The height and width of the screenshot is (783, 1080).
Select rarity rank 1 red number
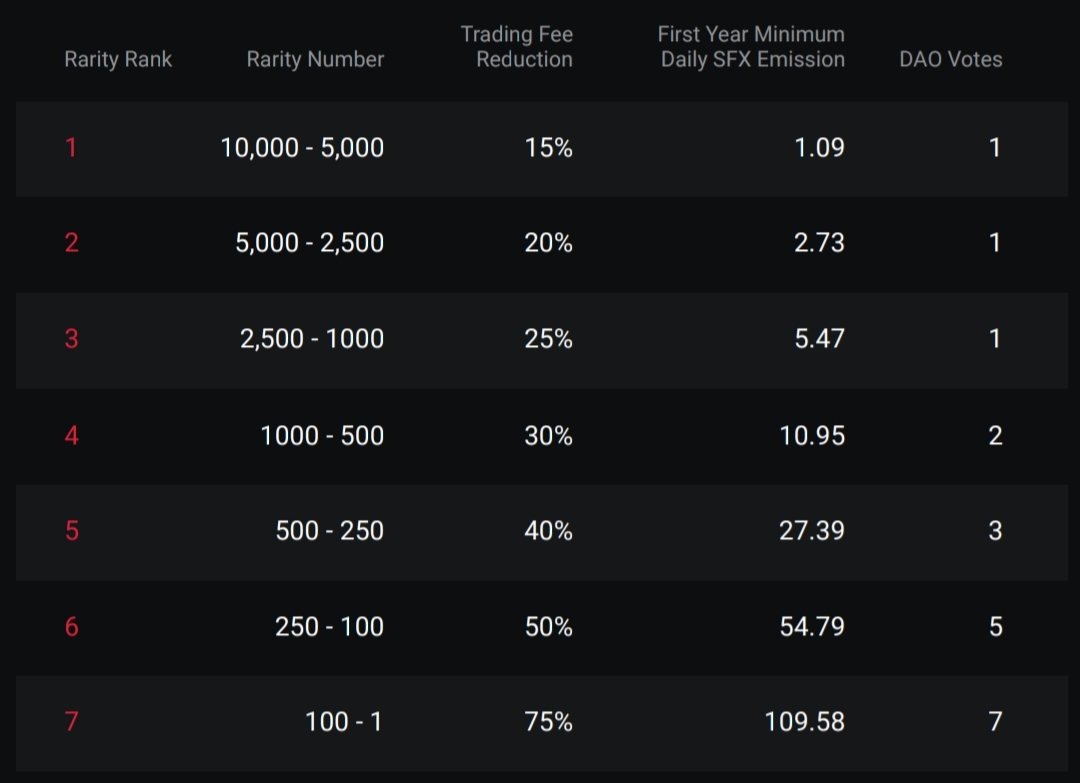tap(71, 147)
